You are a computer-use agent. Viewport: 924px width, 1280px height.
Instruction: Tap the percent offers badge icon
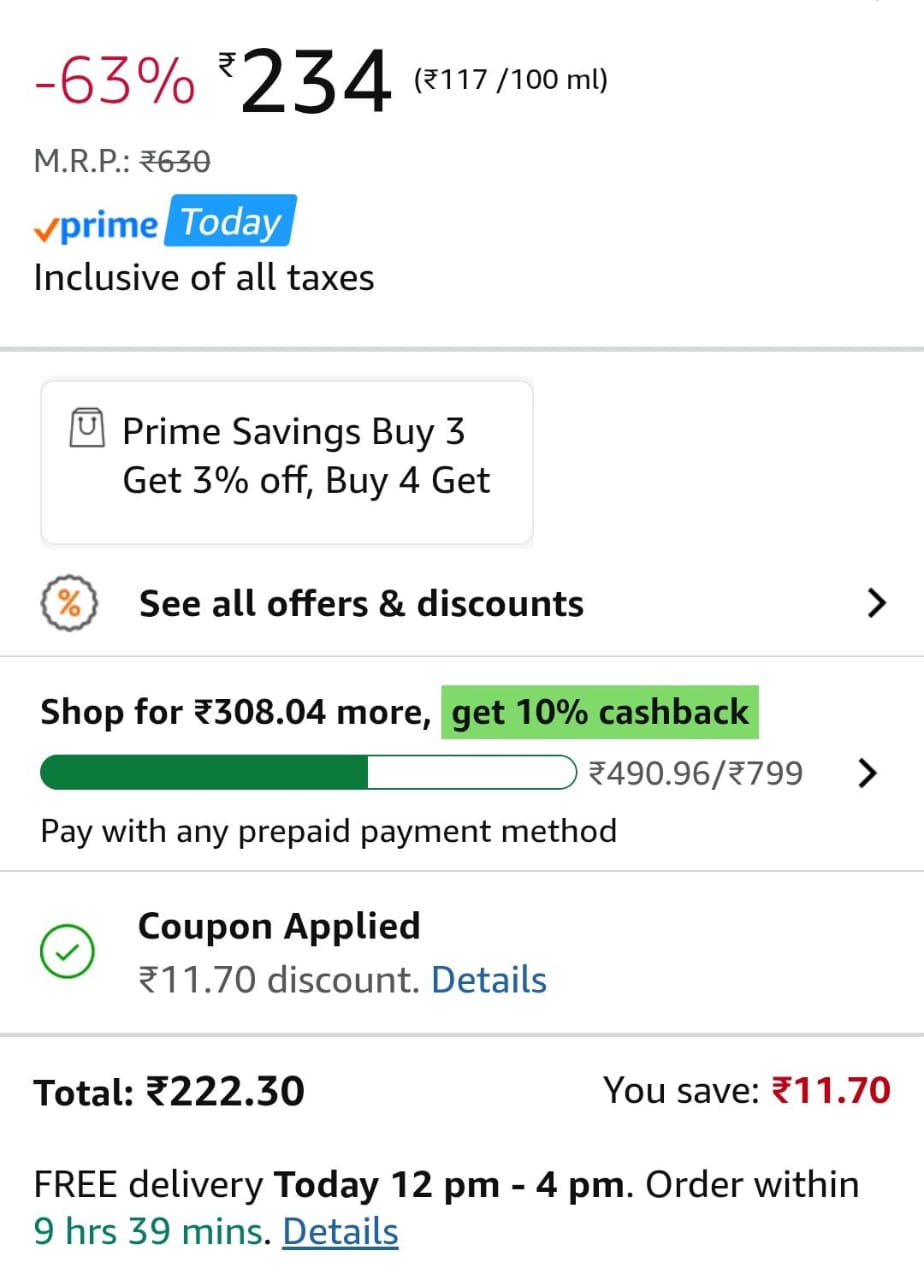[x=69, y=603]
